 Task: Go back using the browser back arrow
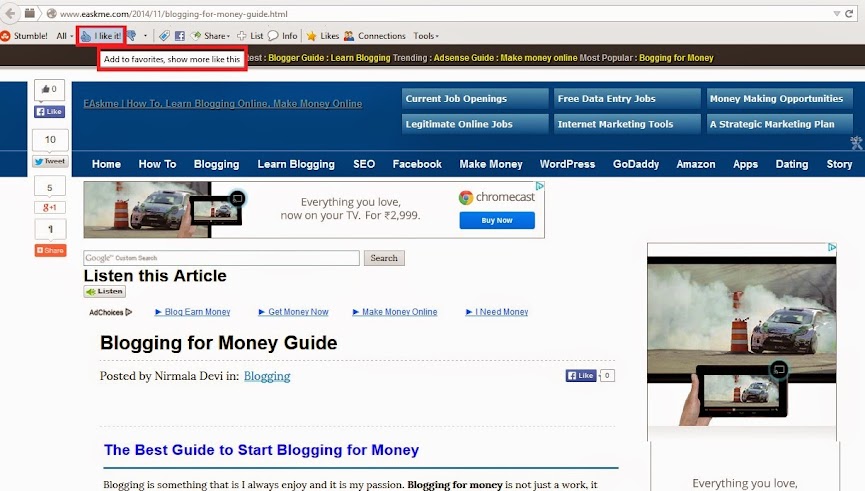click(x=10, y=13)
